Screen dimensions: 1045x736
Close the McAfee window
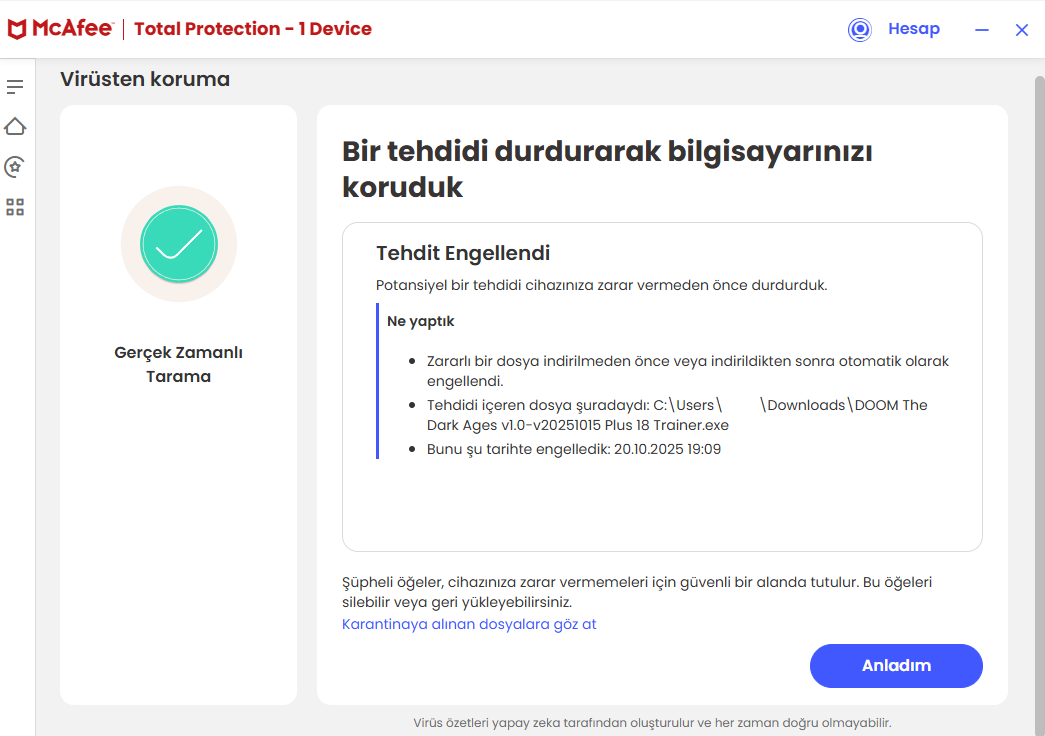(x=1022, y=30)
